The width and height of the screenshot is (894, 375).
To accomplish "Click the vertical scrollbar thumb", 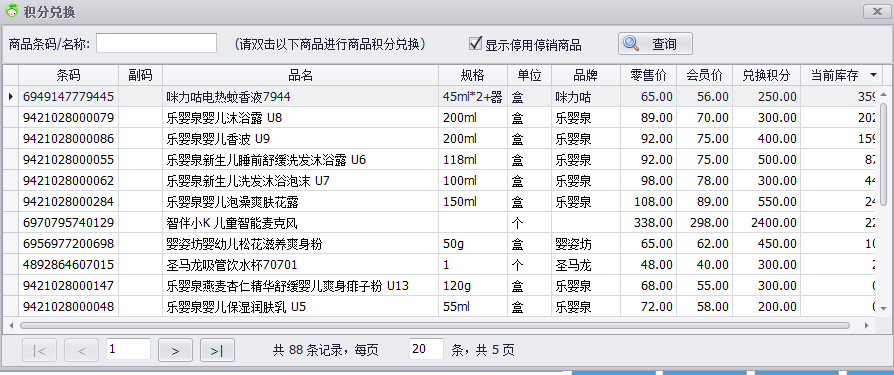I will [x=883, y=154].
